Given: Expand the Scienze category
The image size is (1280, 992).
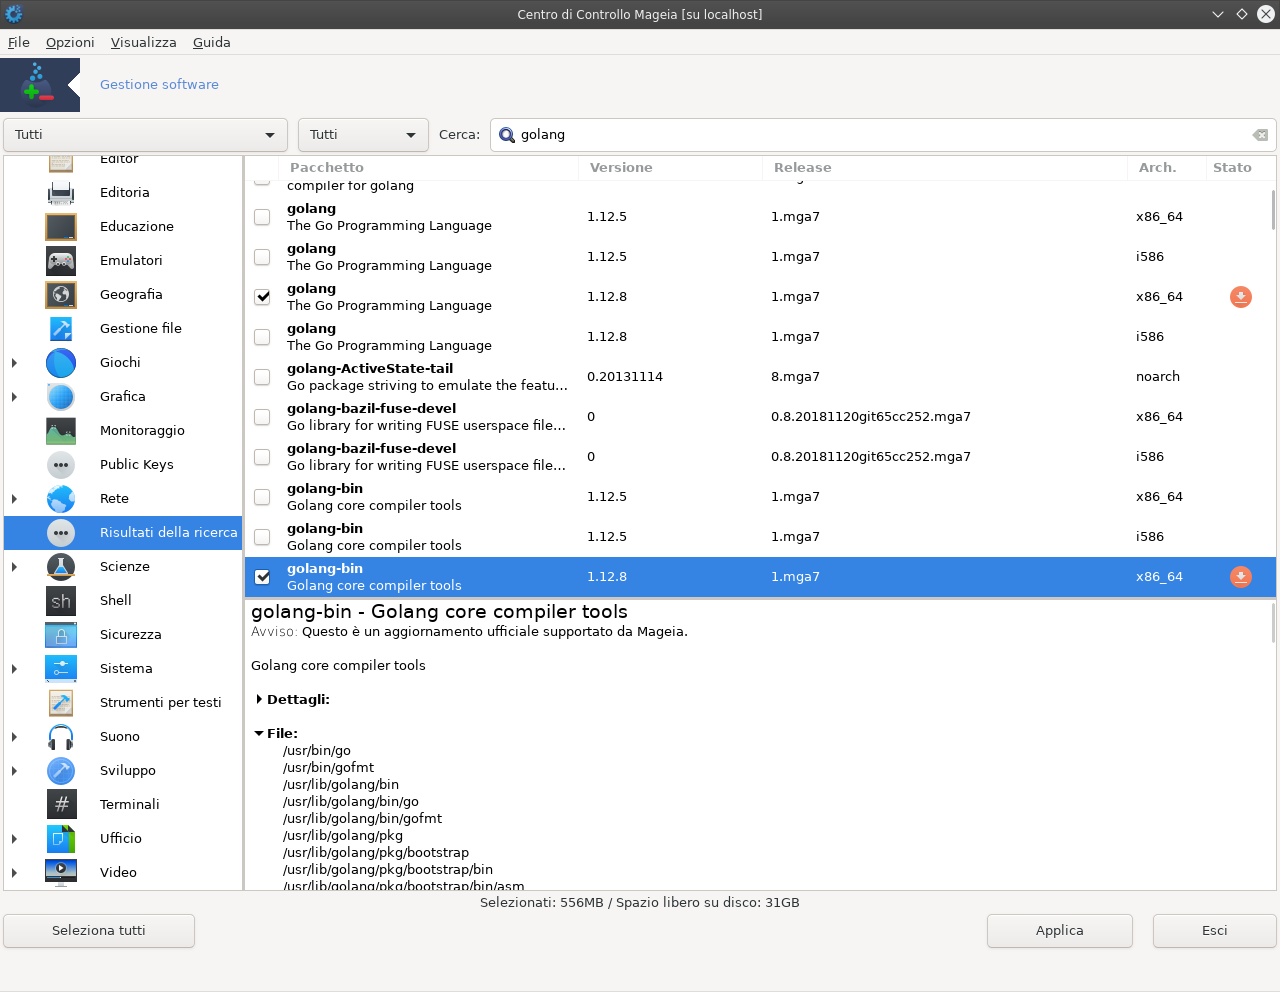Looking at the screenshot, I should pyautogui.click(x=14, y=567).
